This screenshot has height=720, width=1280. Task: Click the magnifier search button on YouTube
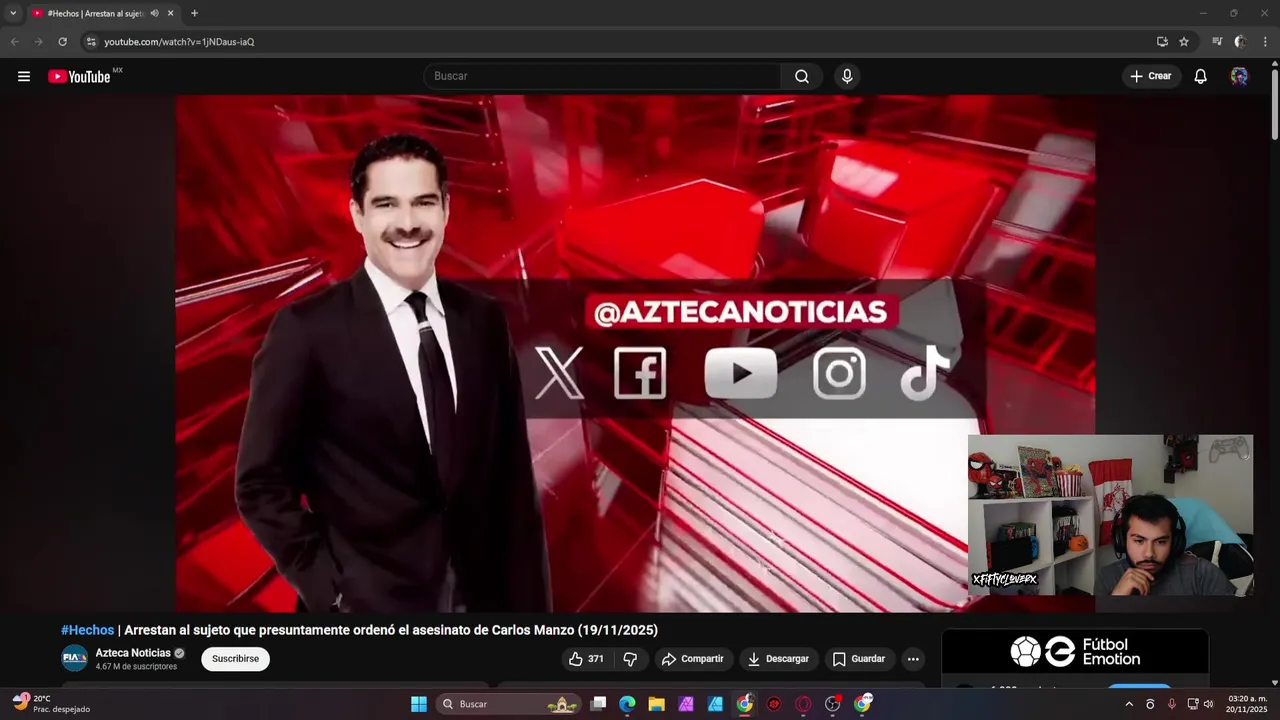(x=802, y=76)
